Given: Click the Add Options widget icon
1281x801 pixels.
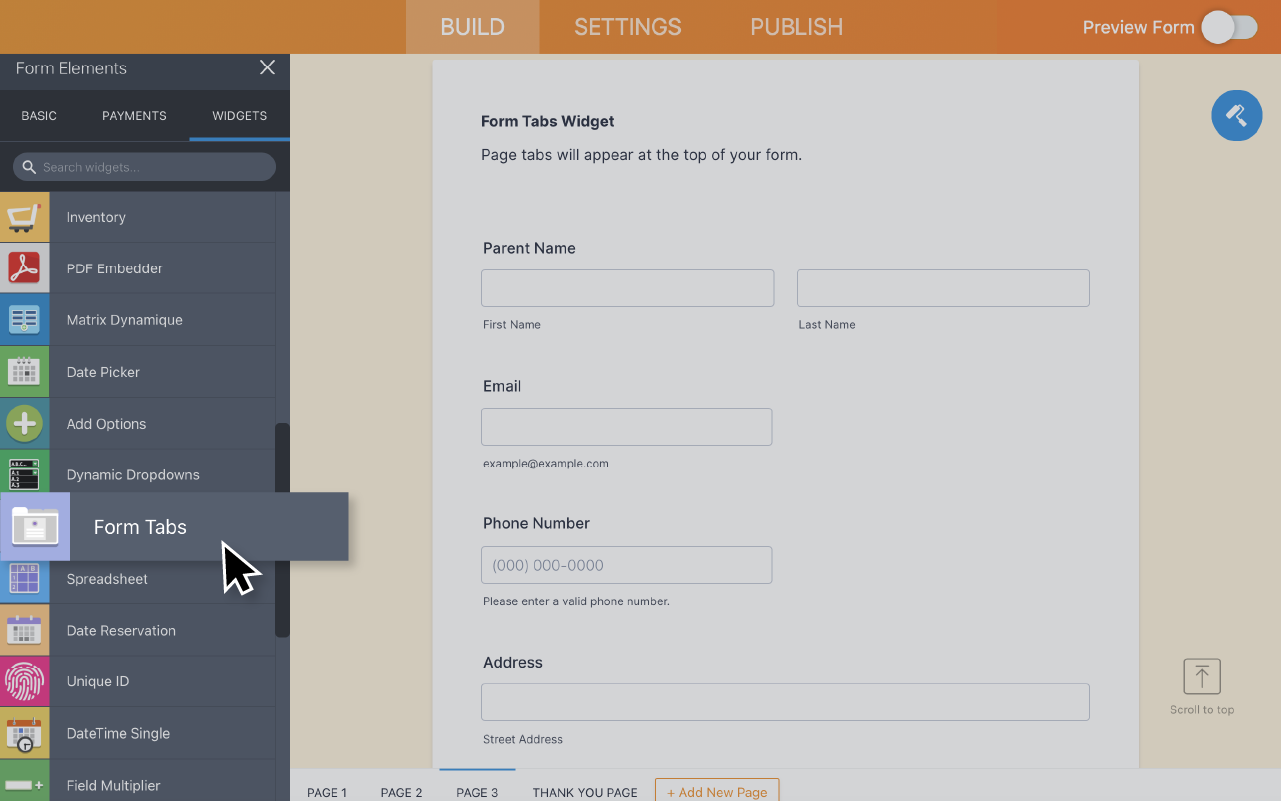Looking at the screenshot, I should [x=24, y=423].
